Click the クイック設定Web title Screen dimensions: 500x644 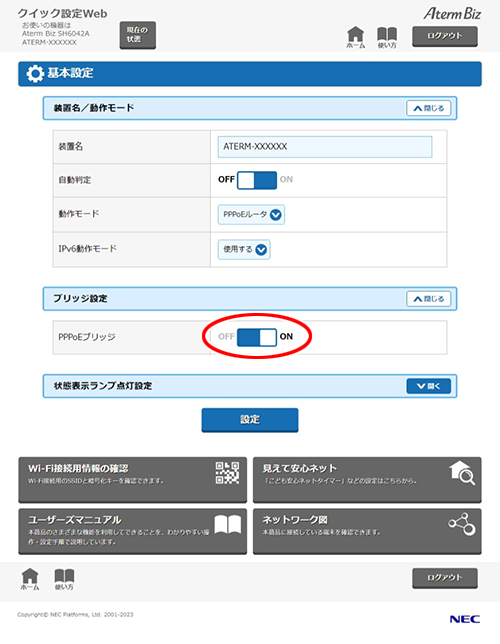(62, 14)
